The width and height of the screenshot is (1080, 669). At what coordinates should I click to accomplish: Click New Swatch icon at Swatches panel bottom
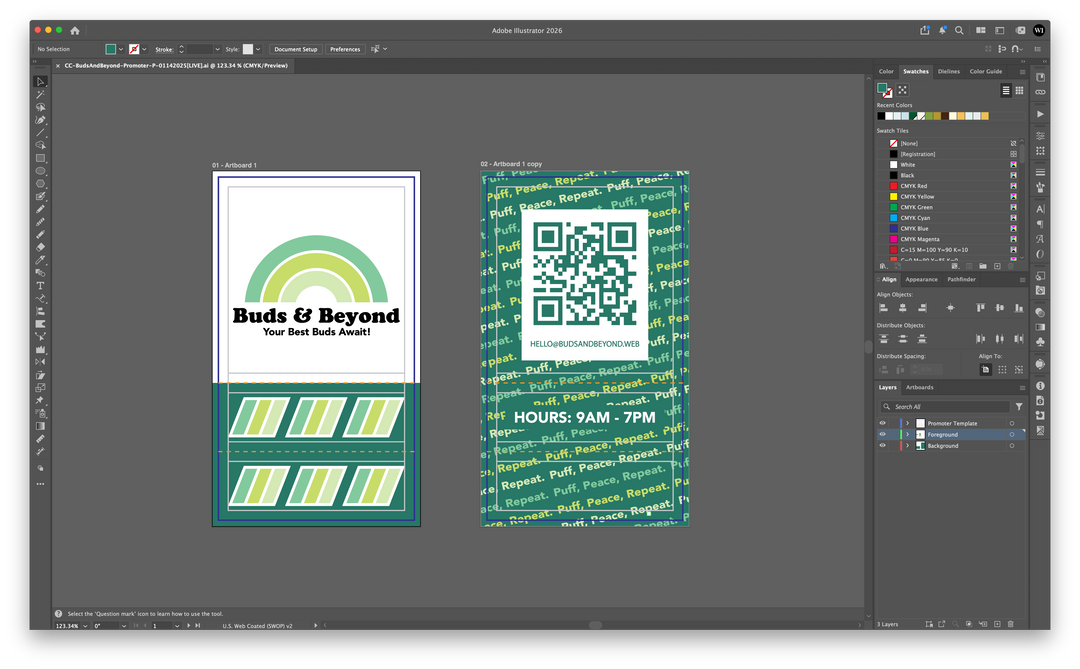click(997, 266)
